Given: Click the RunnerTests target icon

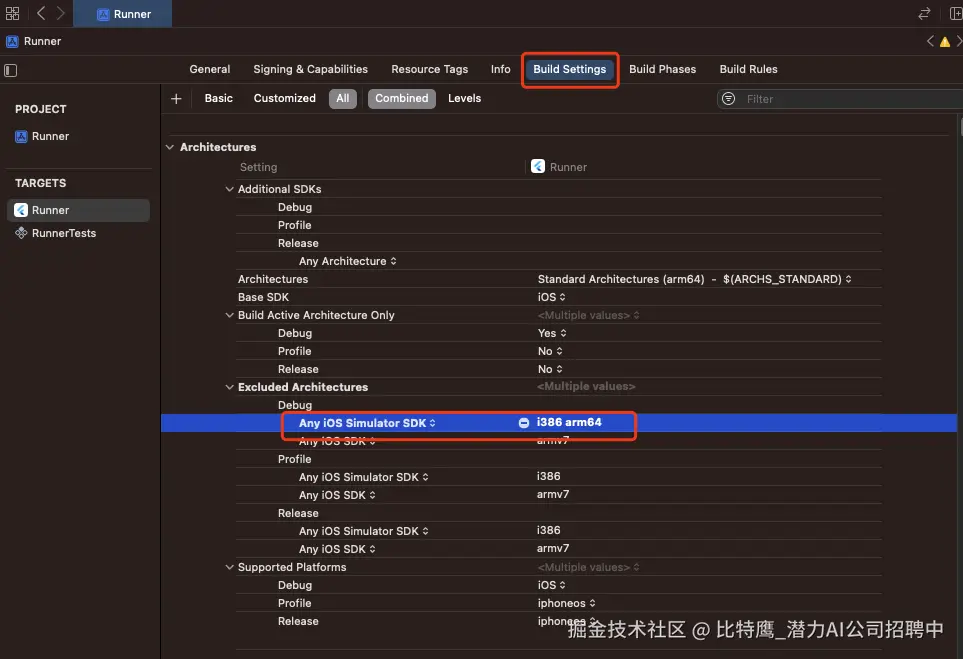Looking at the screenshot, I should (x=21, y=233).
